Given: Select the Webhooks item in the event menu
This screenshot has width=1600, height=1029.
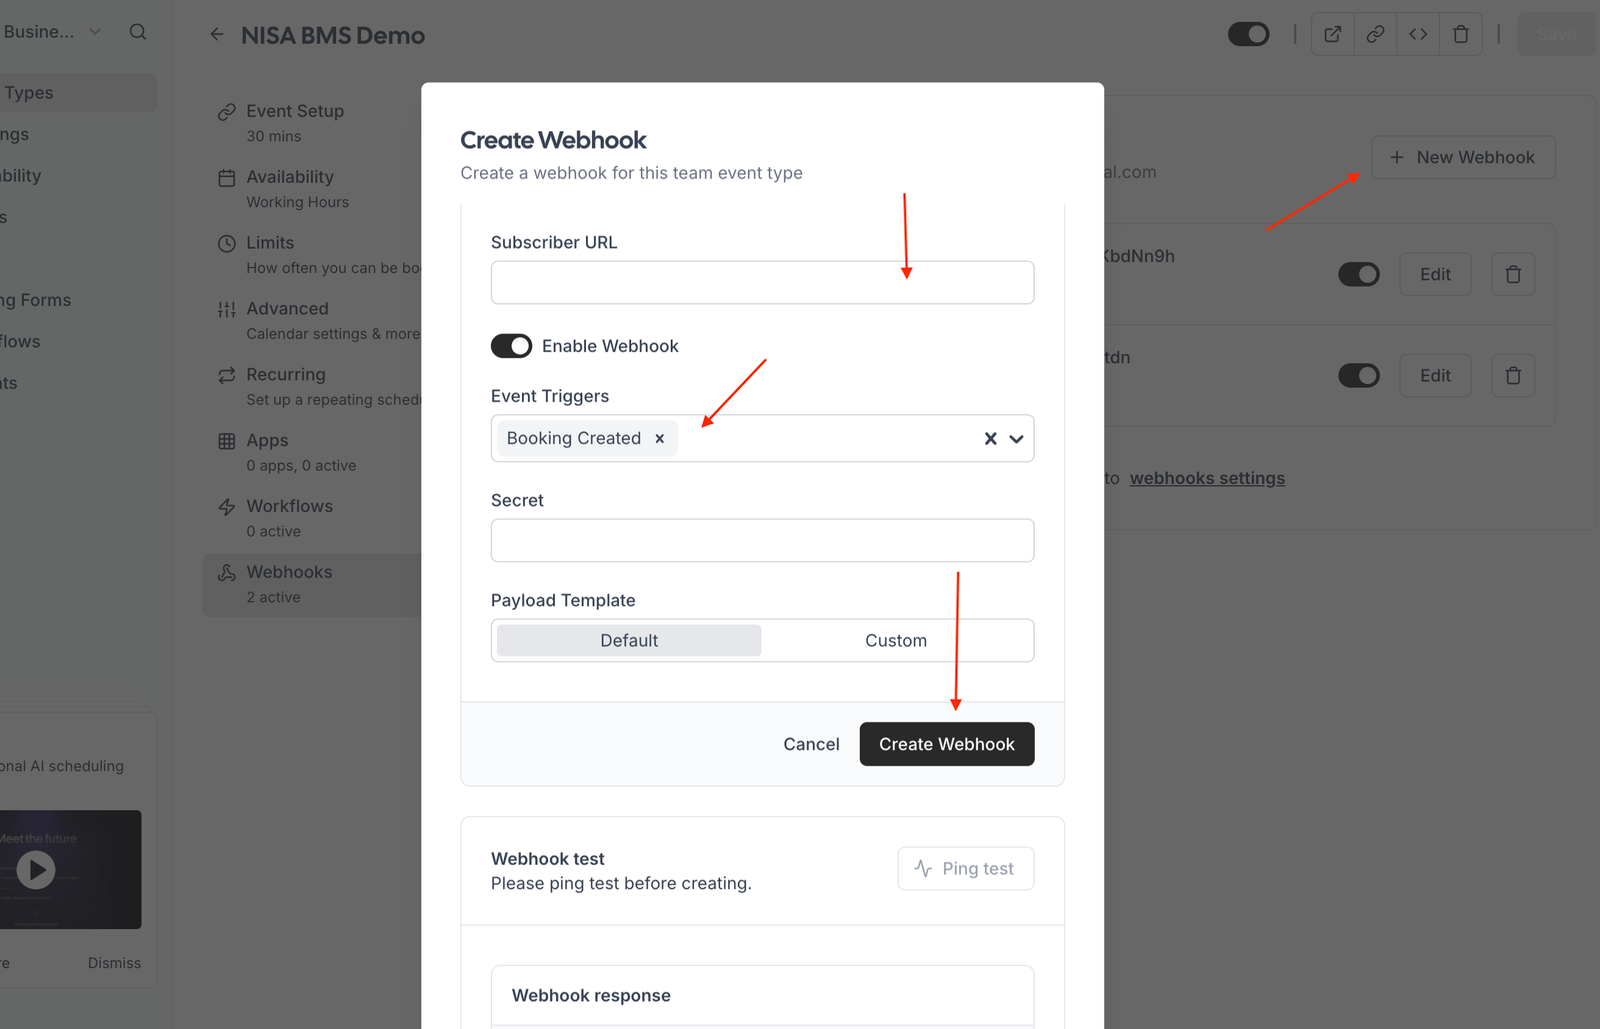Looking at the screenshot, I should [289, 571].
